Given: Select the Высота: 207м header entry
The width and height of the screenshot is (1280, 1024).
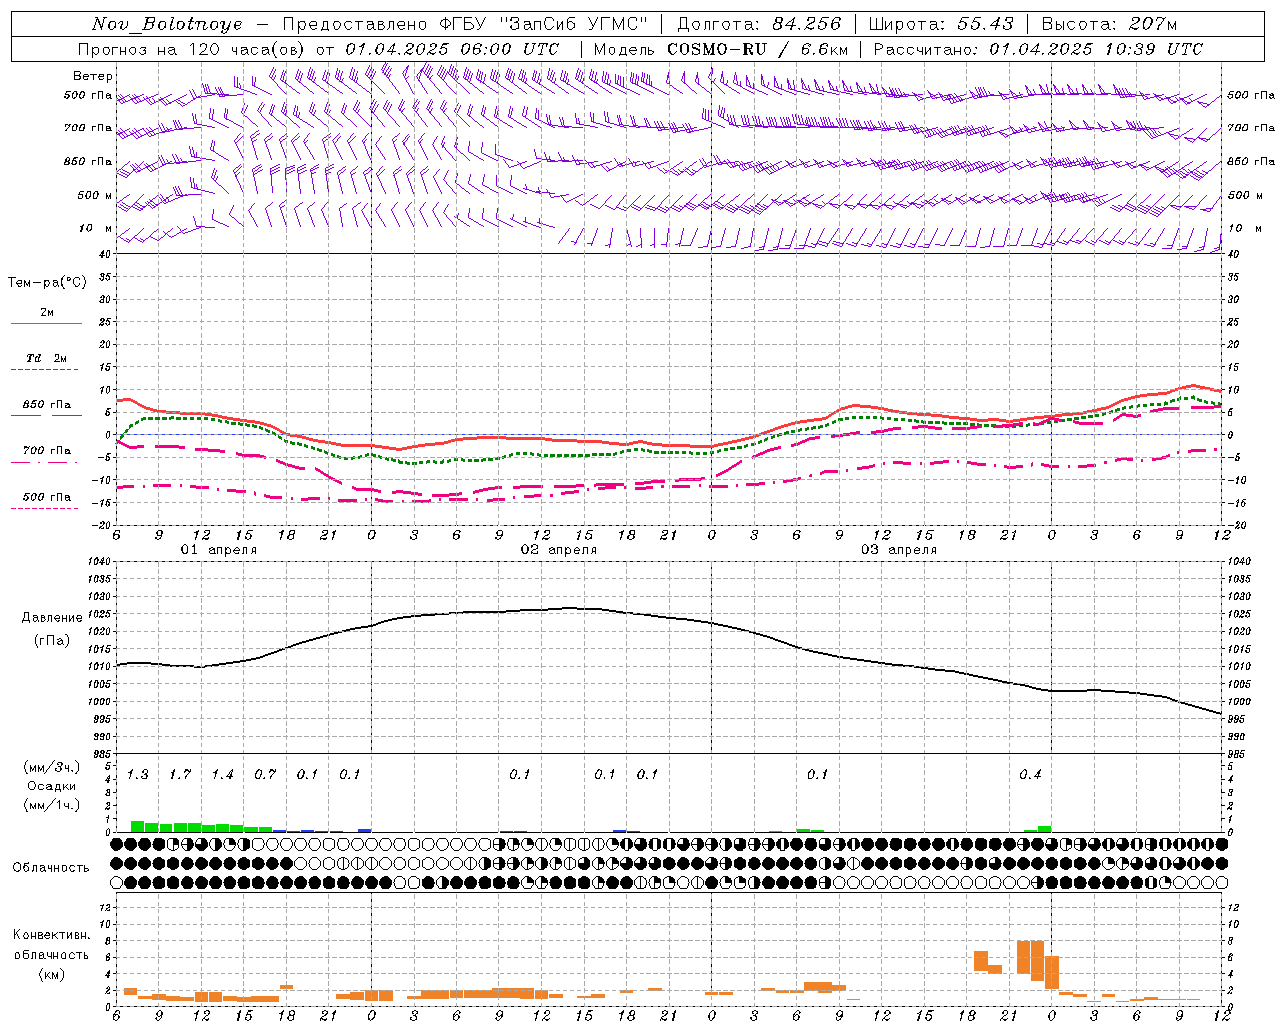Looking at the screenshot, I should (1109, 24).
